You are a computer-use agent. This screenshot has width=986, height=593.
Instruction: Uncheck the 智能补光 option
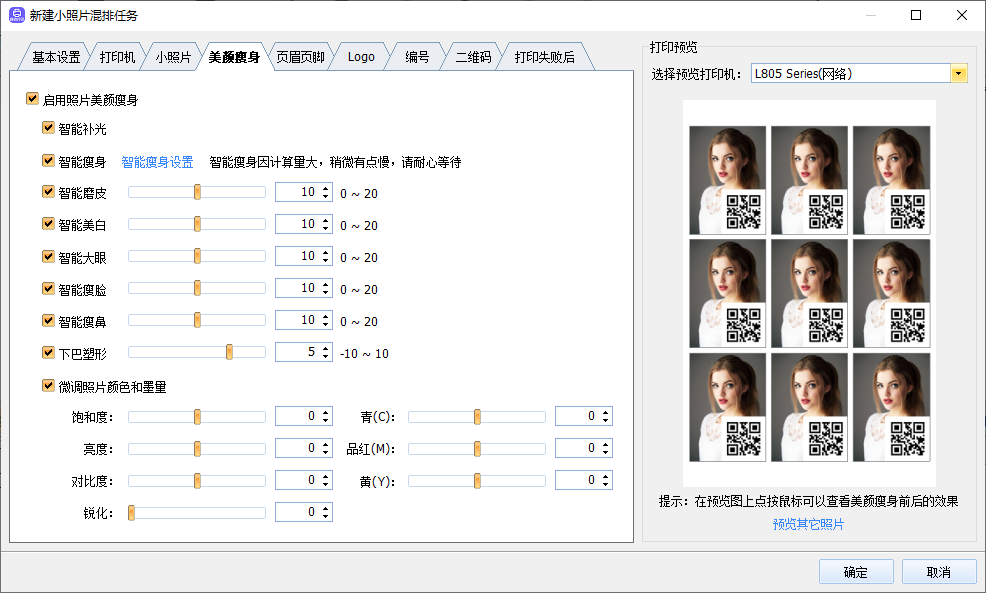(x=48, y=129)
